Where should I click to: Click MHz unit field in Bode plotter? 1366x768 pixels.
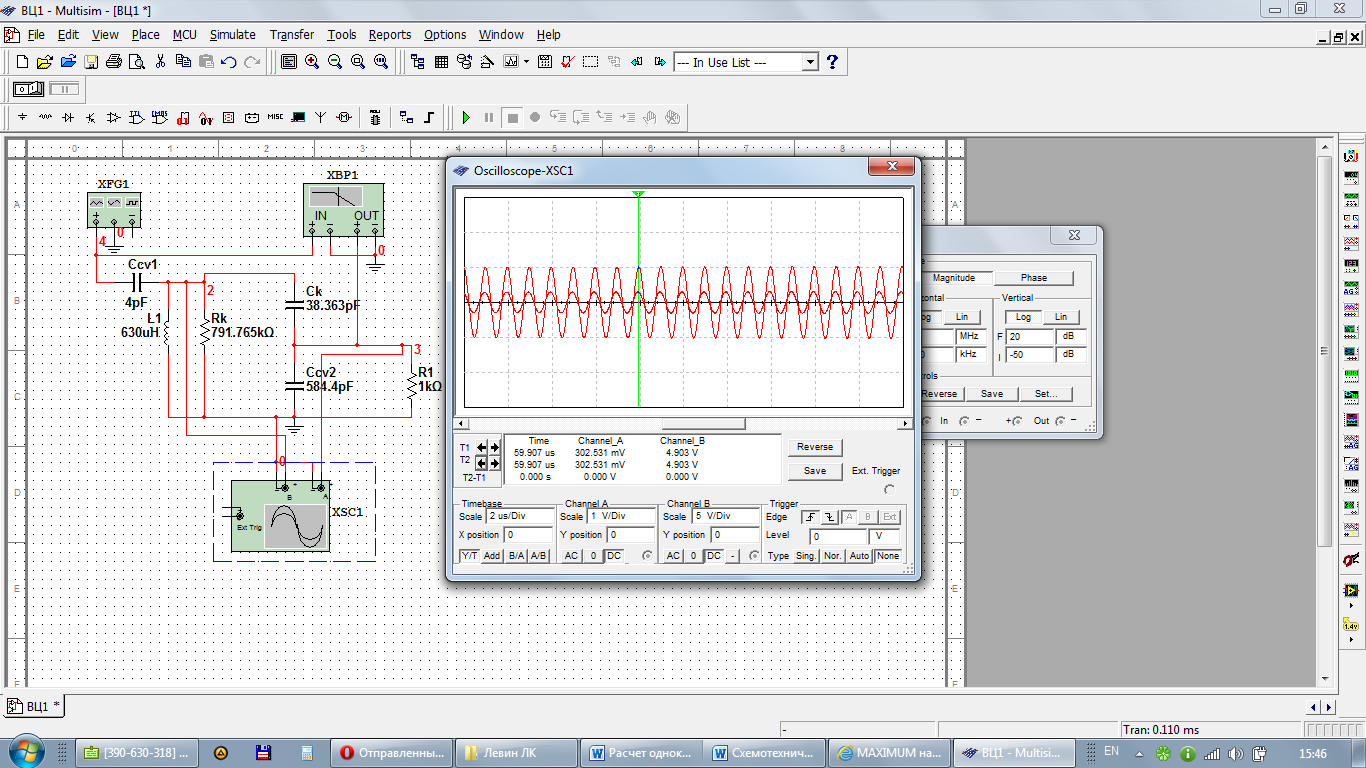972,336
